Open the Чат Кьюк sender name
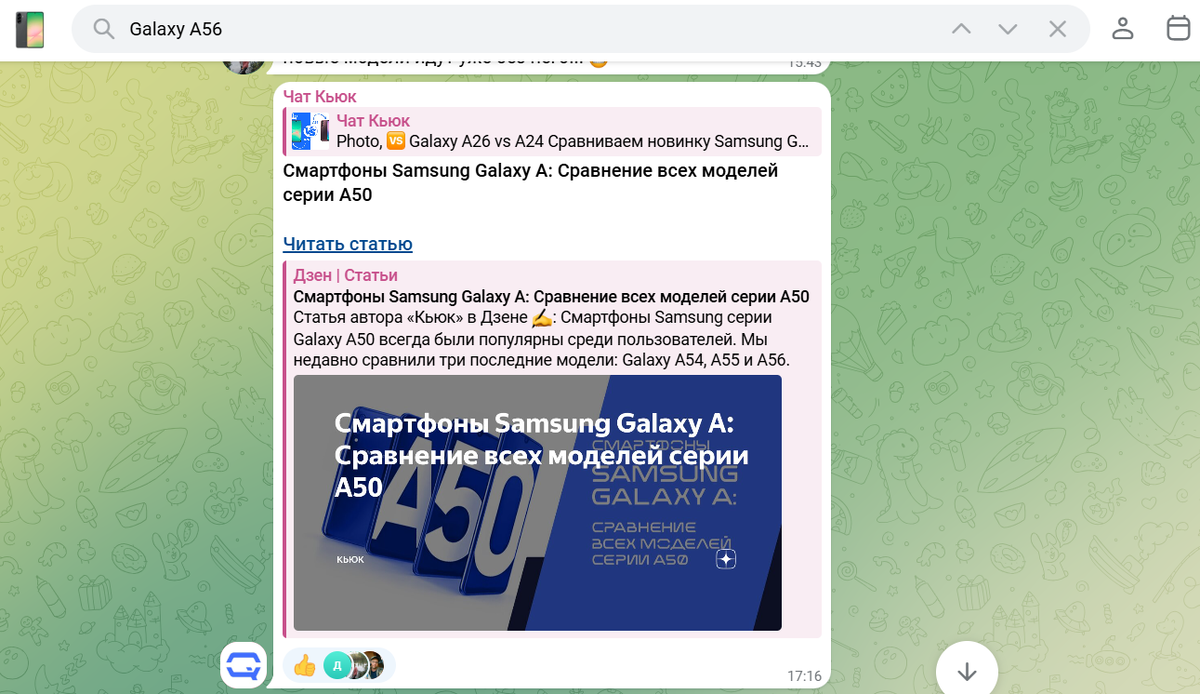1200x694 pixels. click(319, 97)
